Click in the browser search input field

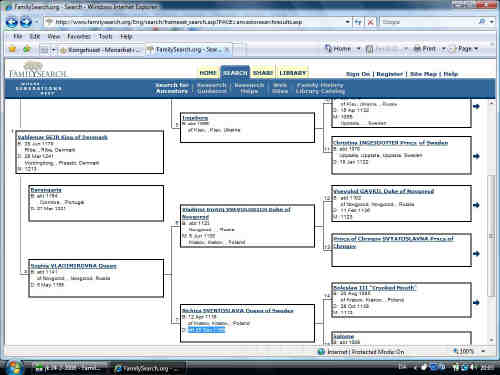coord(429,22)
